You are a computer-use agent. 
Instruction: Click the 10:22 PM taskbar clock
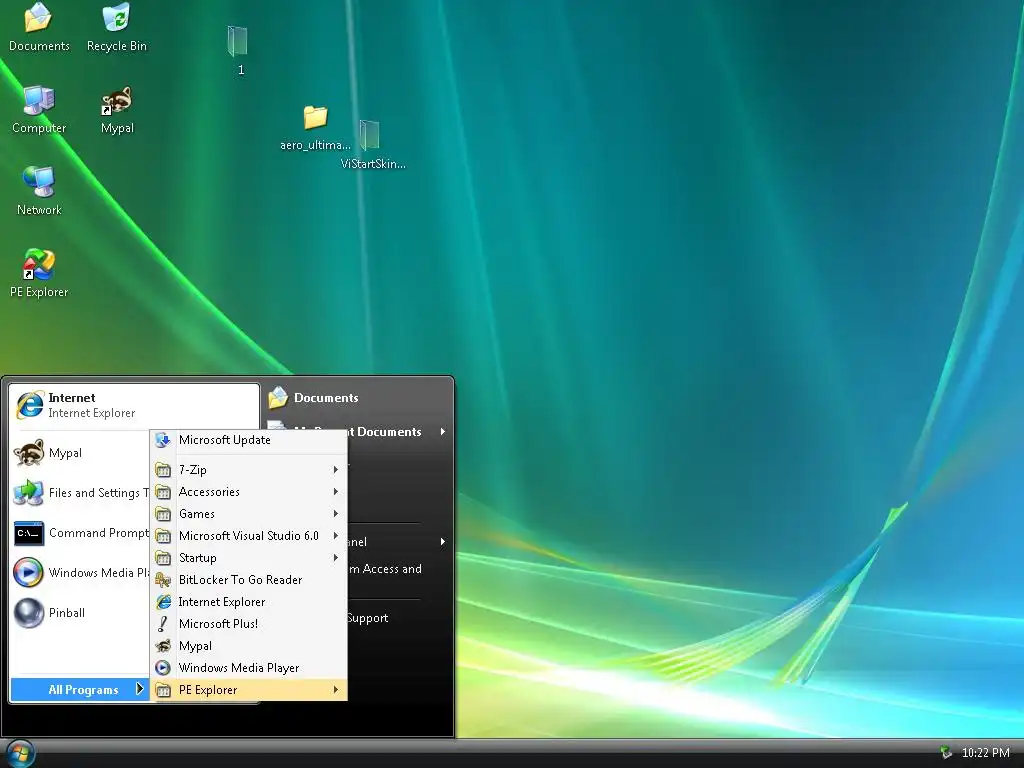click(x=985, y=753)
